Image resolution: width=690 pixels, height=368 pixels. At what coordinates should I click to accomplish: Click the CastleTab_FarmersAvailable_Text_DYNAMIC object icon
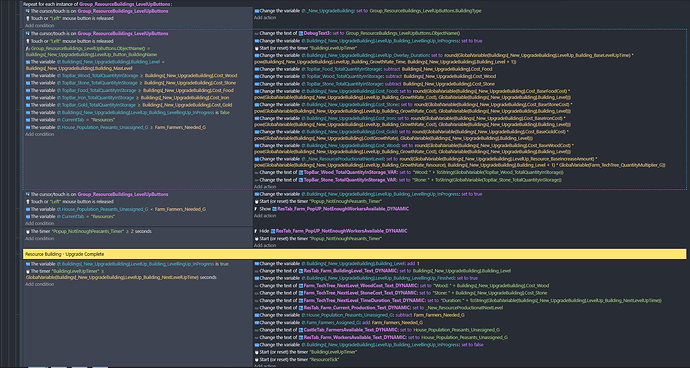click(301, 330)
